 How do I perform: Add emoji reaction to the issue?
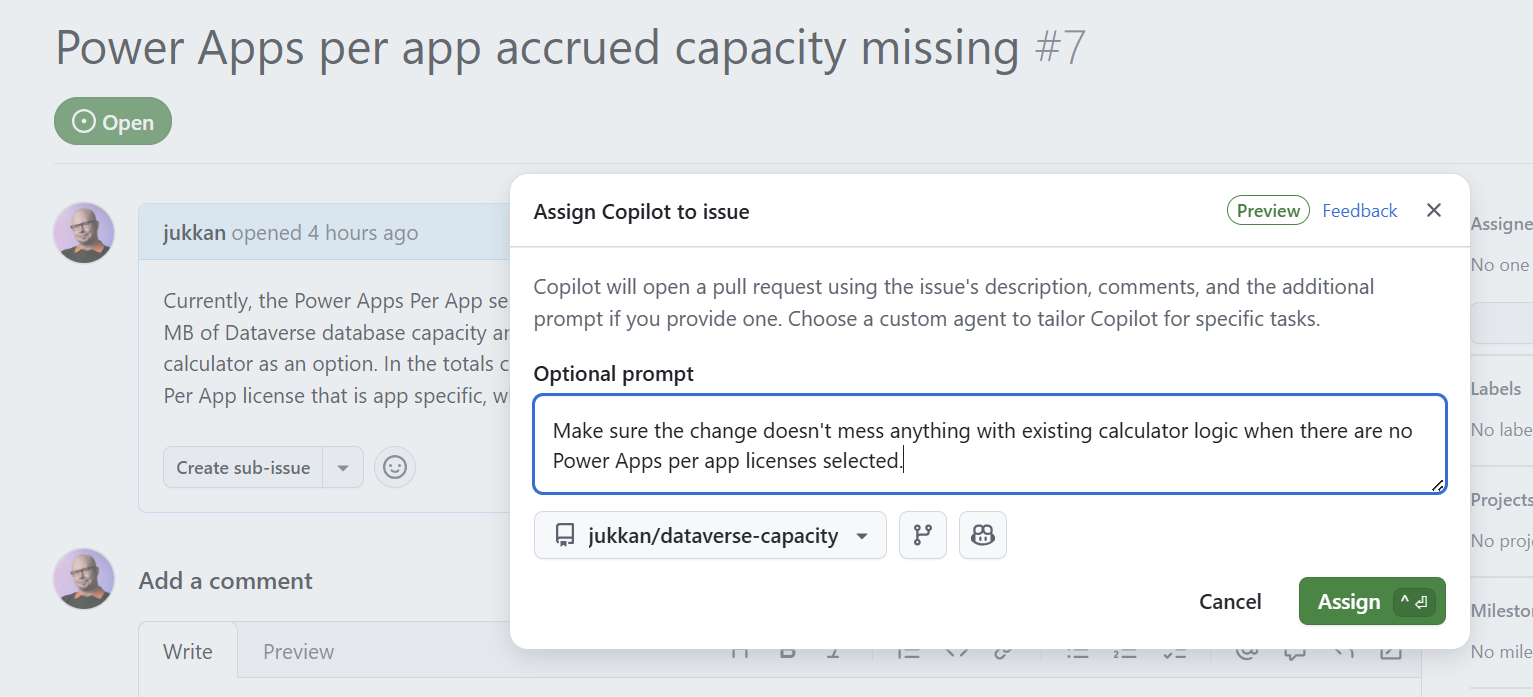(395, 467)
